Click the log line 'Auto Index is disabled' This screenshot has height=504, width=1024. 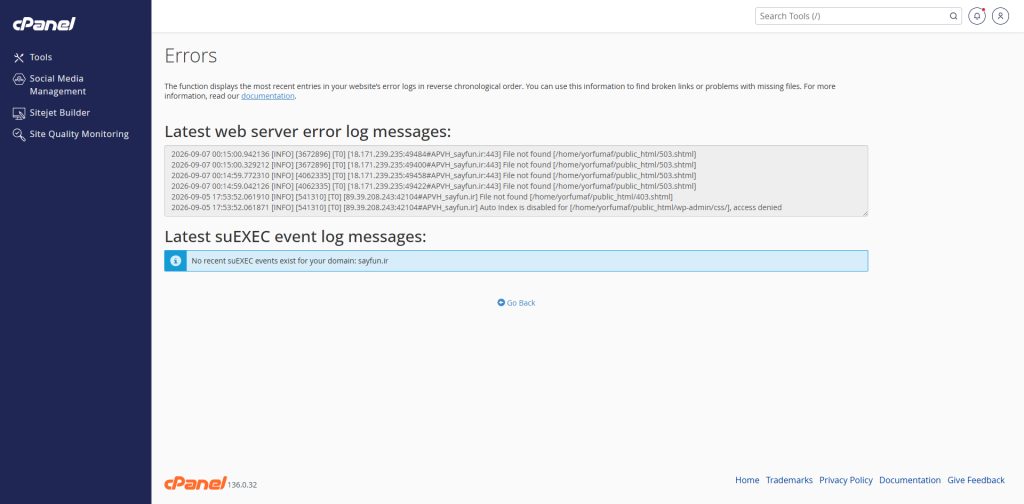coord(476,208)
